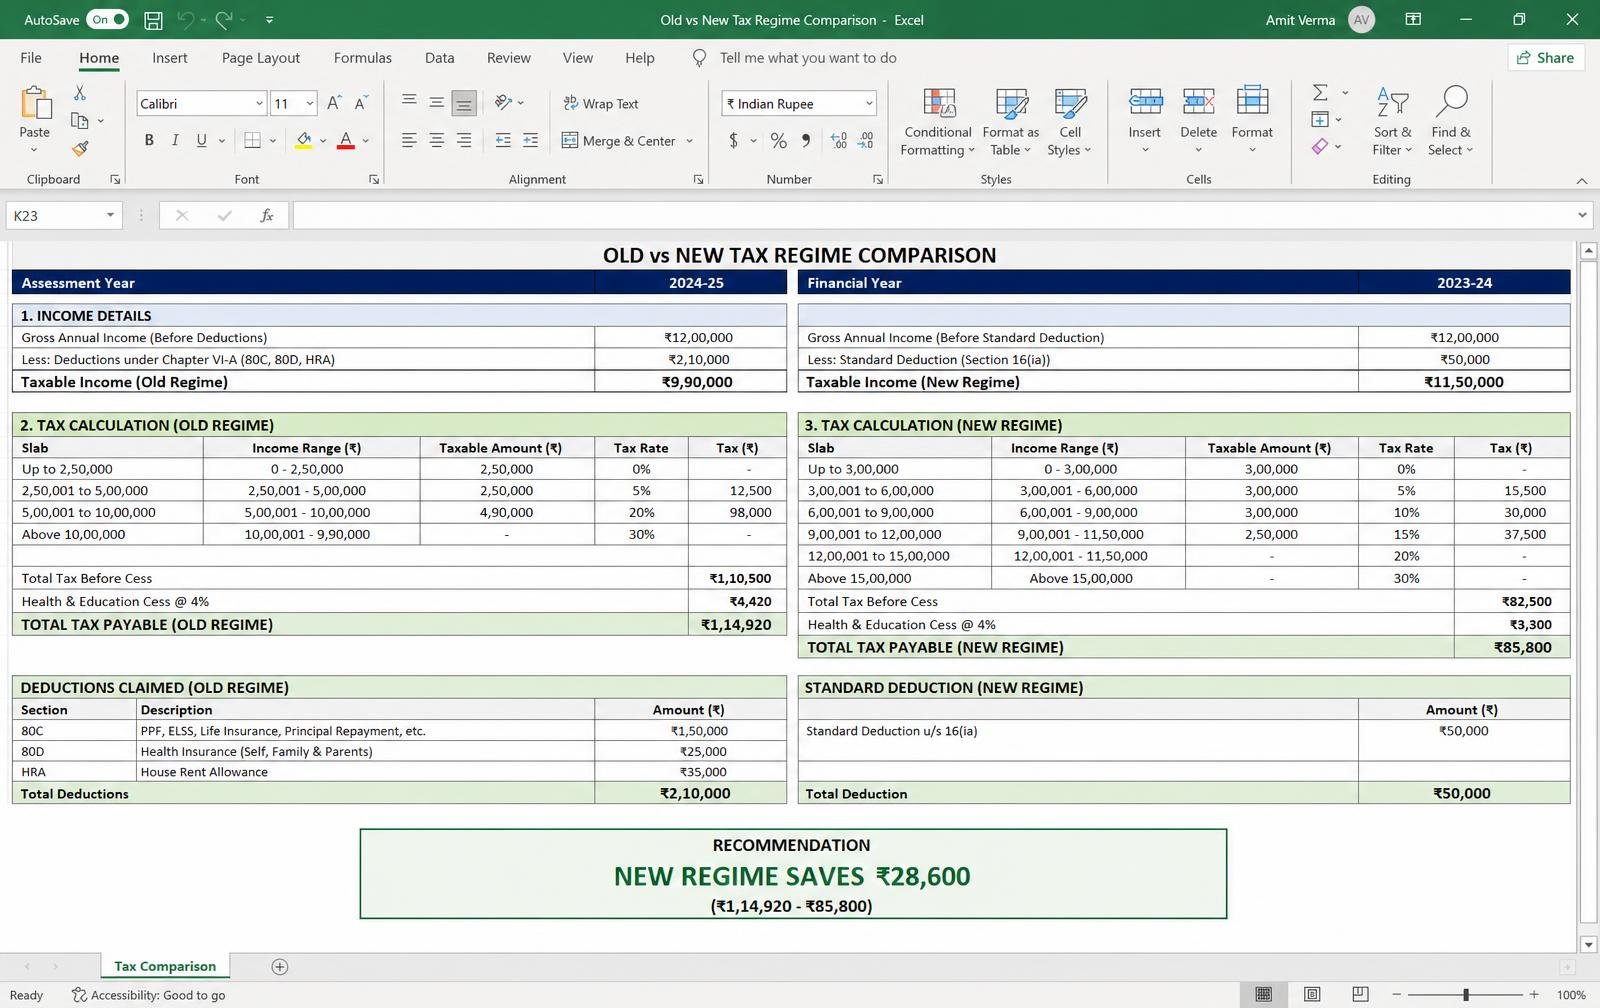This screenshot has width=1600, height=1008.
Task: Select the Format Painter brush
Action: [x=80, y=149]
